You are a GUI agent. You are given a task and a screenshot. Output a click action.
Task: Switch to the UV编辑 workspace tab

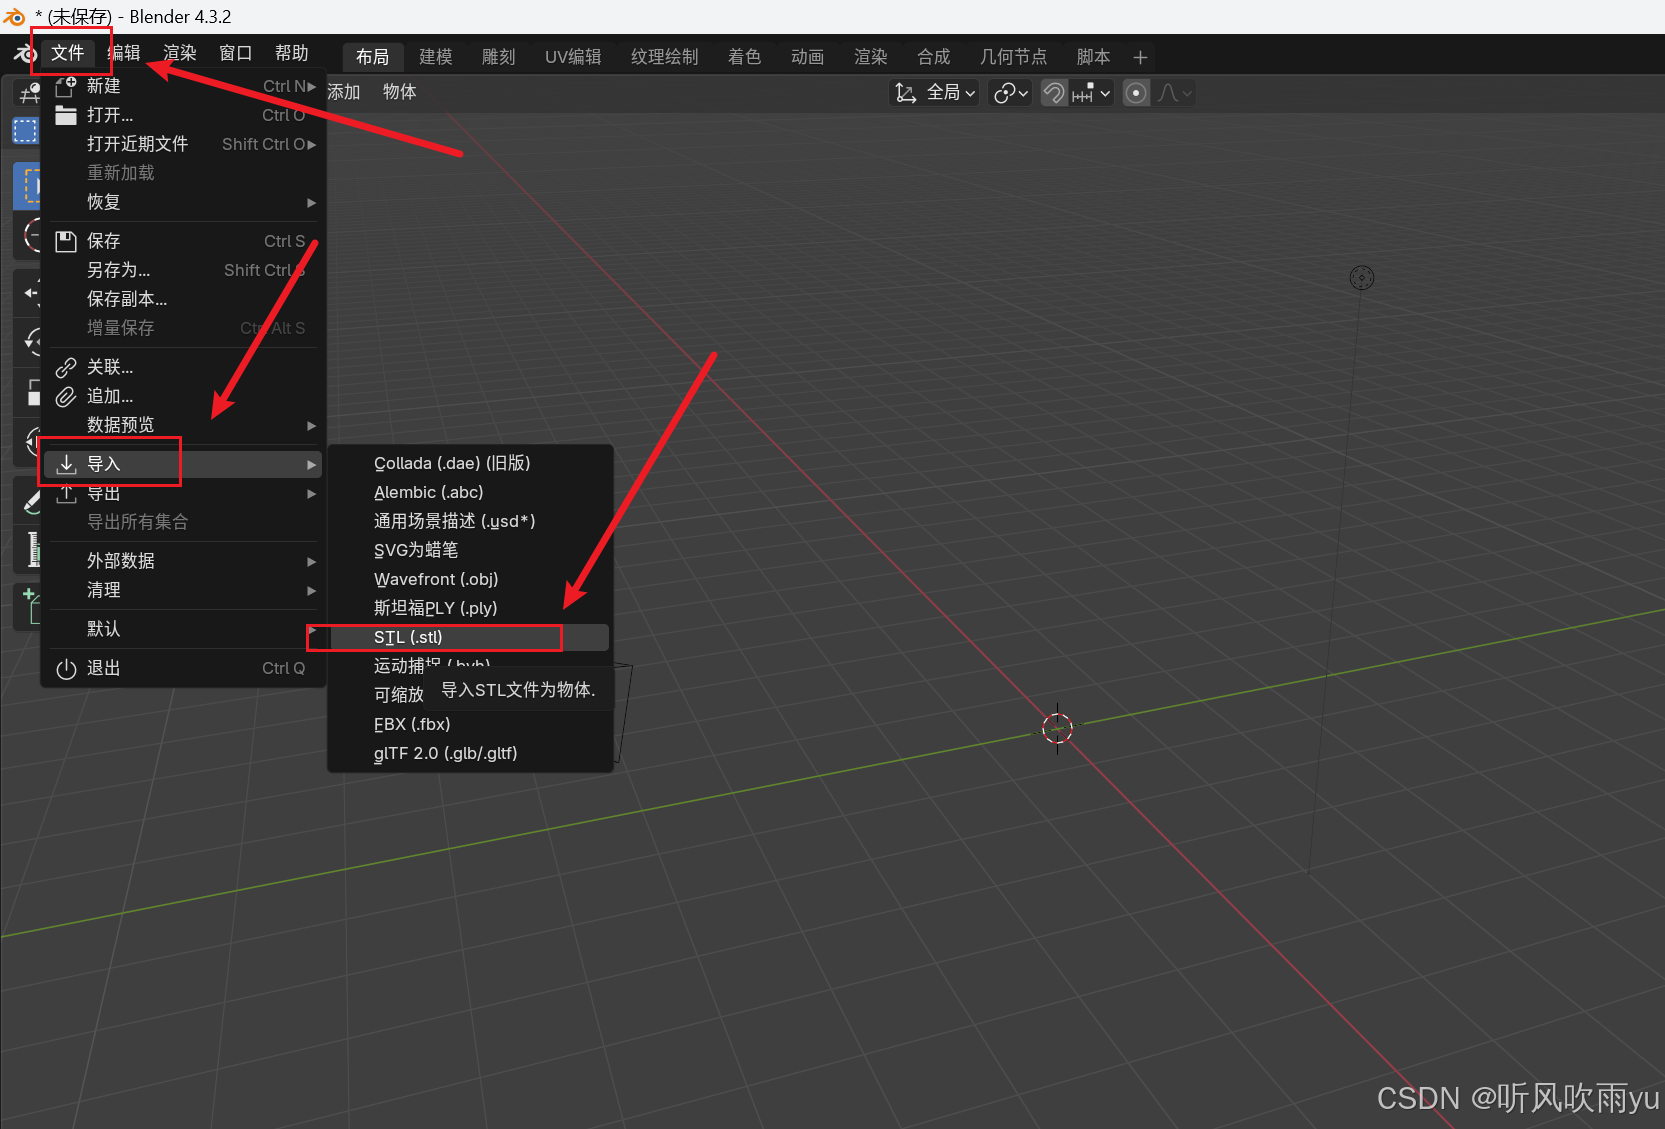pos(573,57)
